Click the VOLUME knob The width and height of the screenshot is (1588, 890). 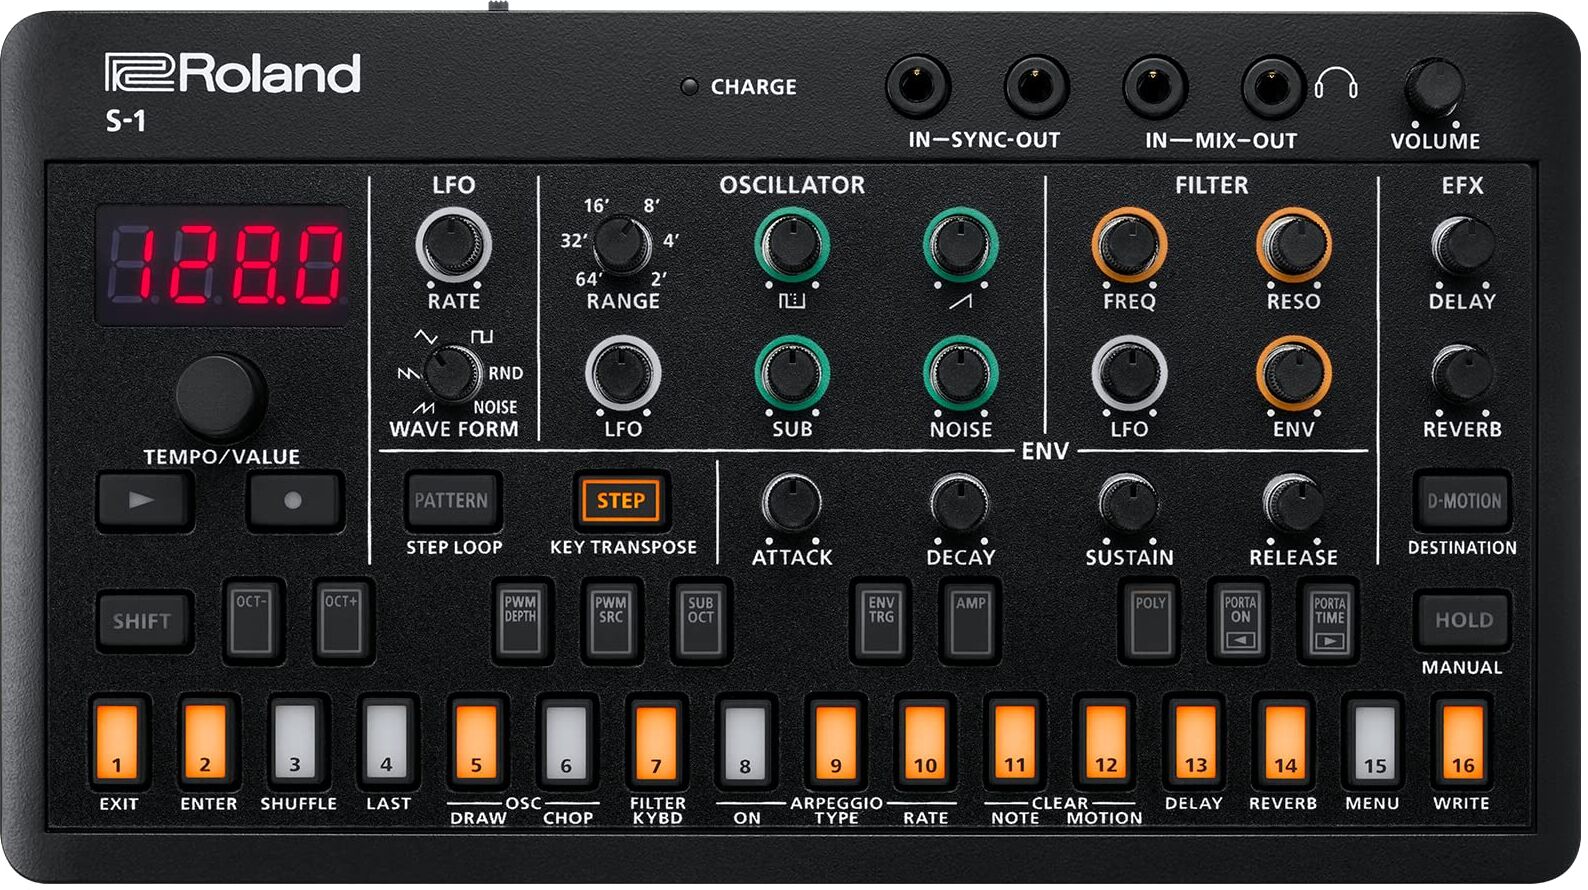click(1434, 88)
